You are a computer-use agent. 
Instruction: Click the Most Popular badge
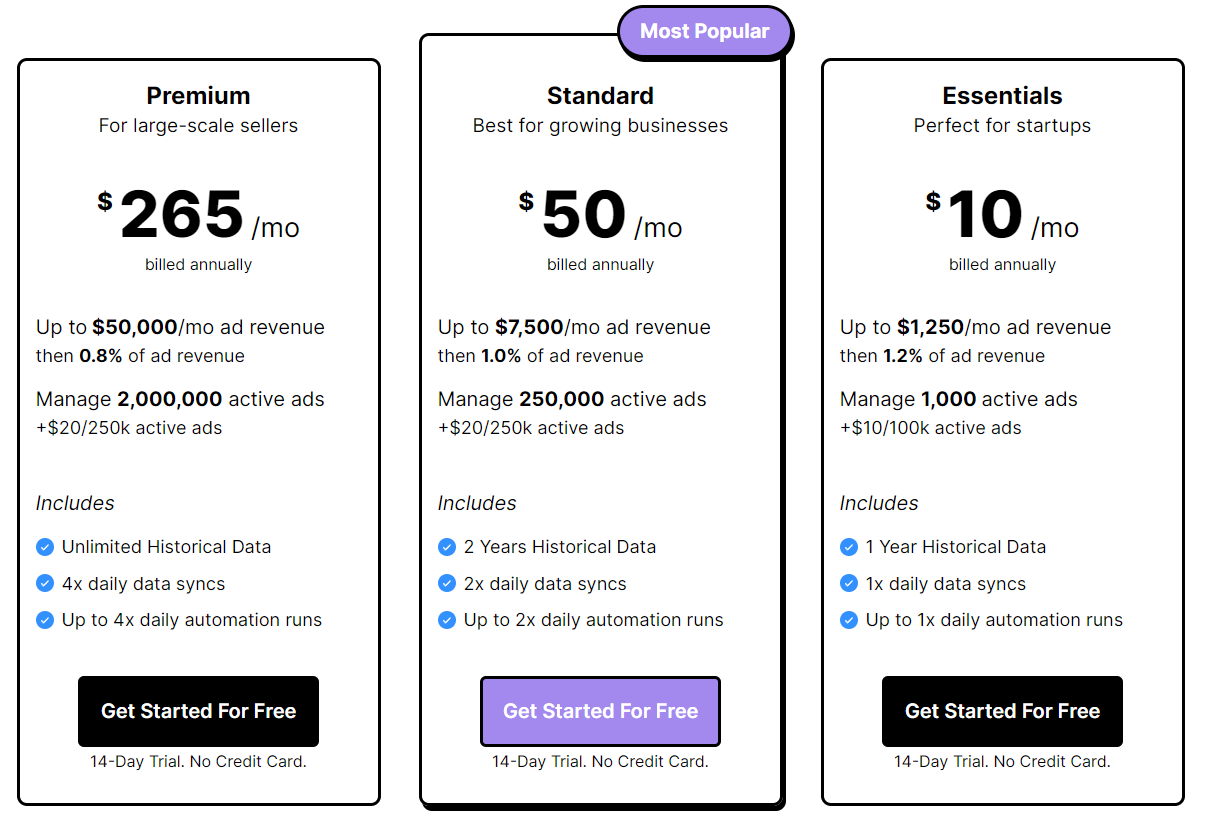(705, 31)
